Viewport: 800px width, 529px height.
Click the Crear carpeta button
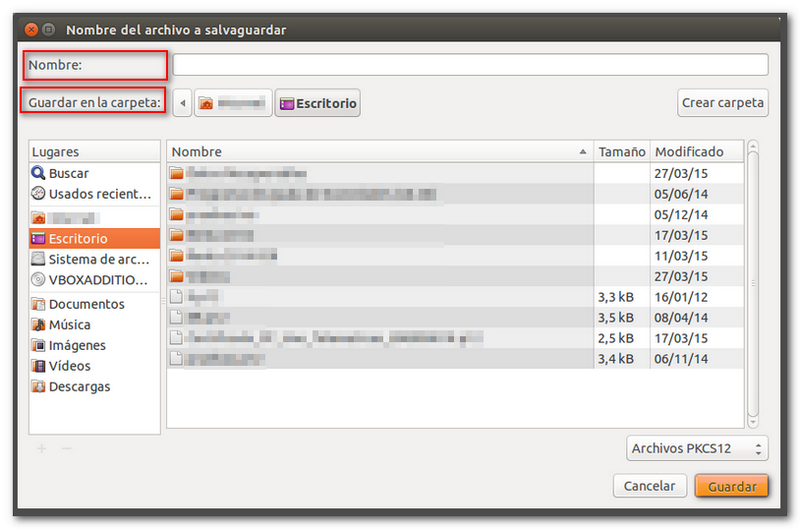point(723,102)
